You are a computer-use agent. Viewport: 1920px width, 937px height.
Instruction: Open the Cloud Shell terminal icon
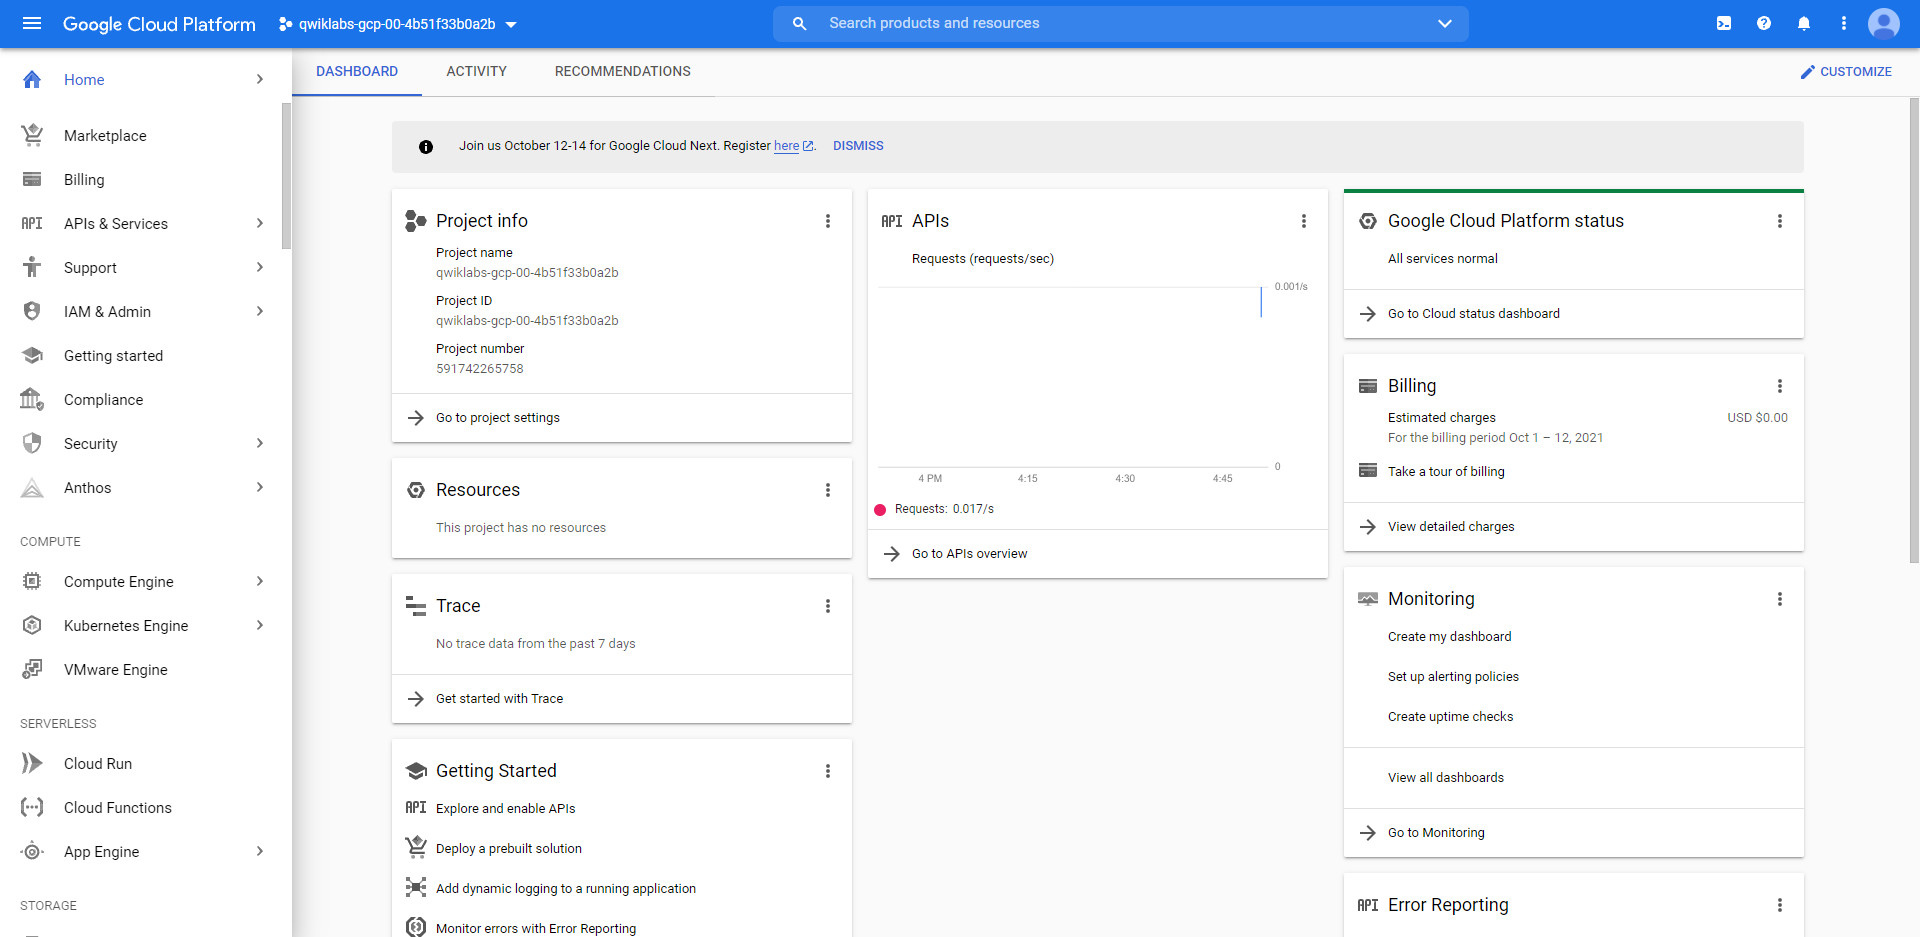coord(1724,22)
